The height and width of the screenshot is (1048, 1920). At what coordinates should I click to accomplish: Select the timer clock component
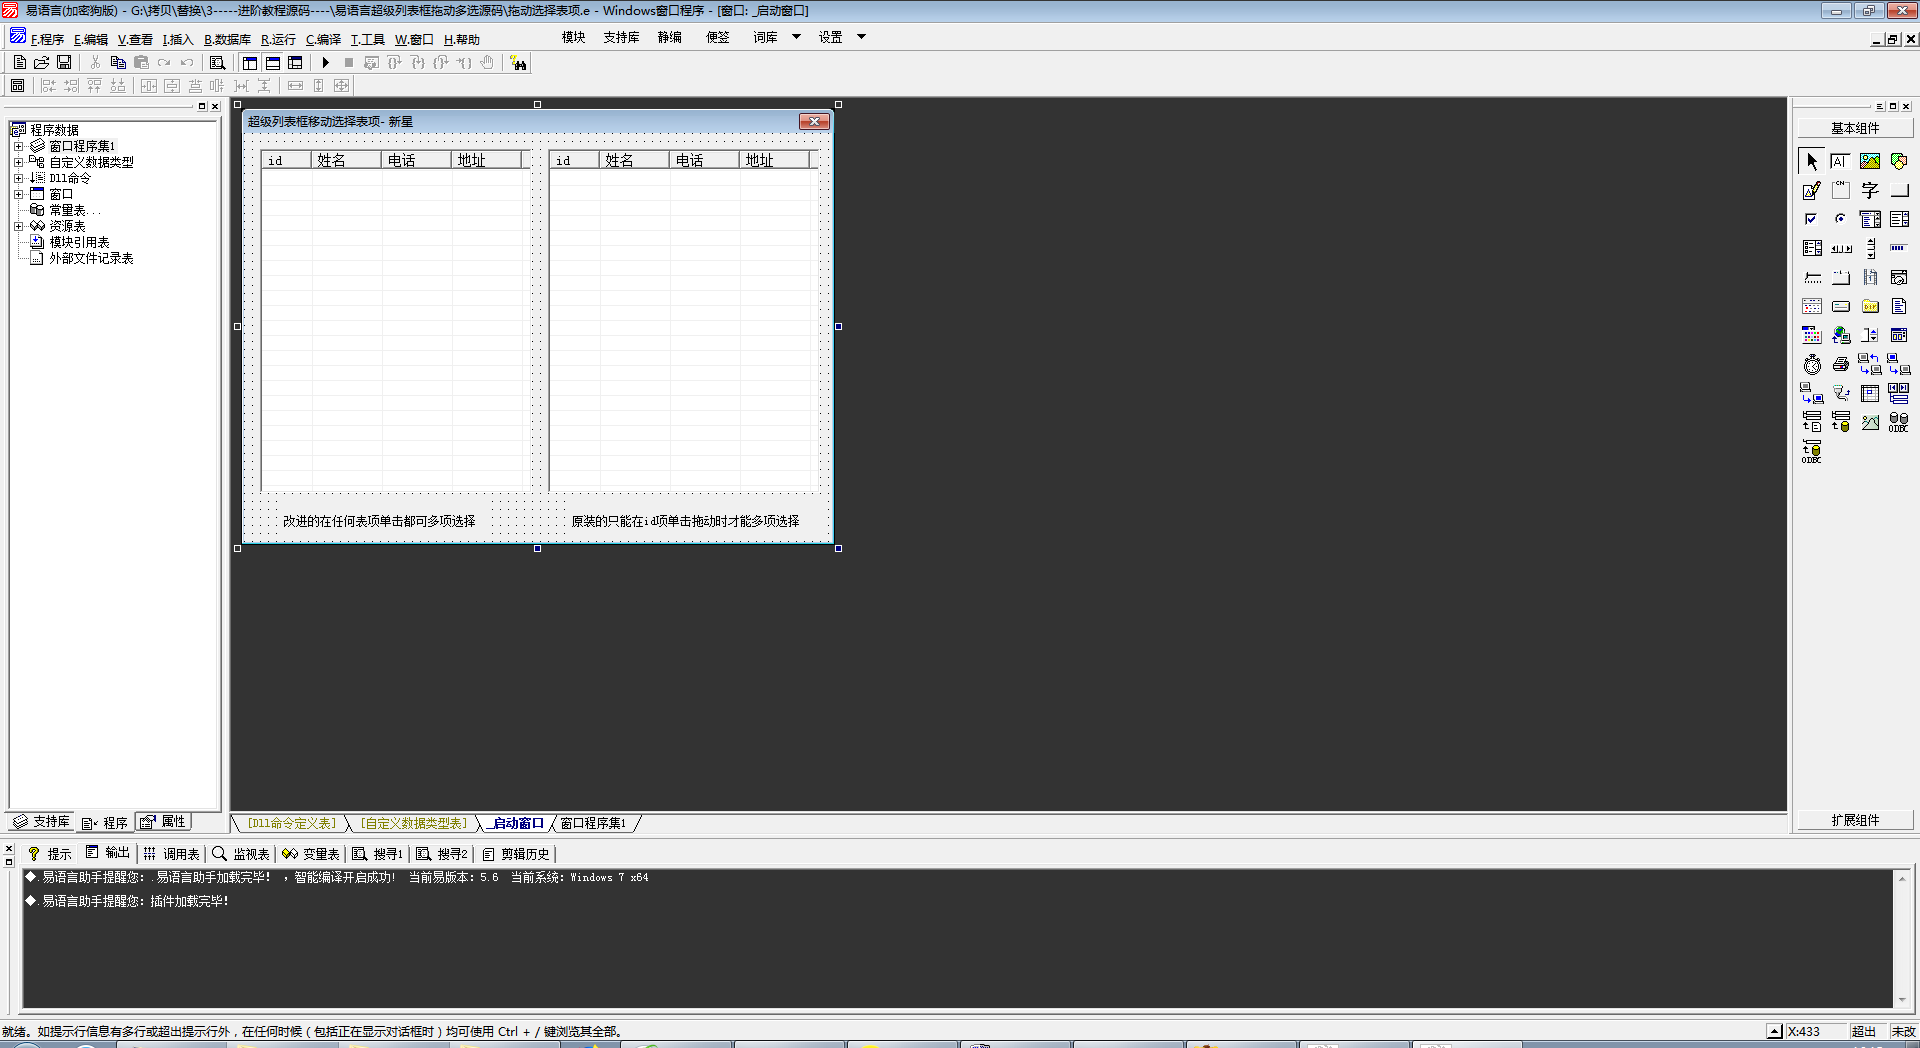tap(1812, 364)
